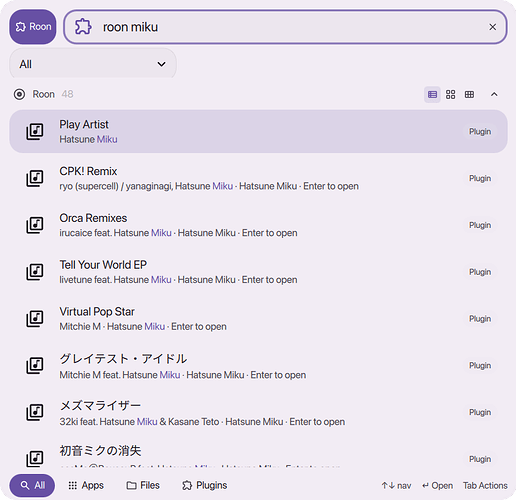Image resolution: width=516 pixels, height=500 pixels.
Task: Open the All filter dropdown
Action: pyautogui.click(x=93, y=64)
